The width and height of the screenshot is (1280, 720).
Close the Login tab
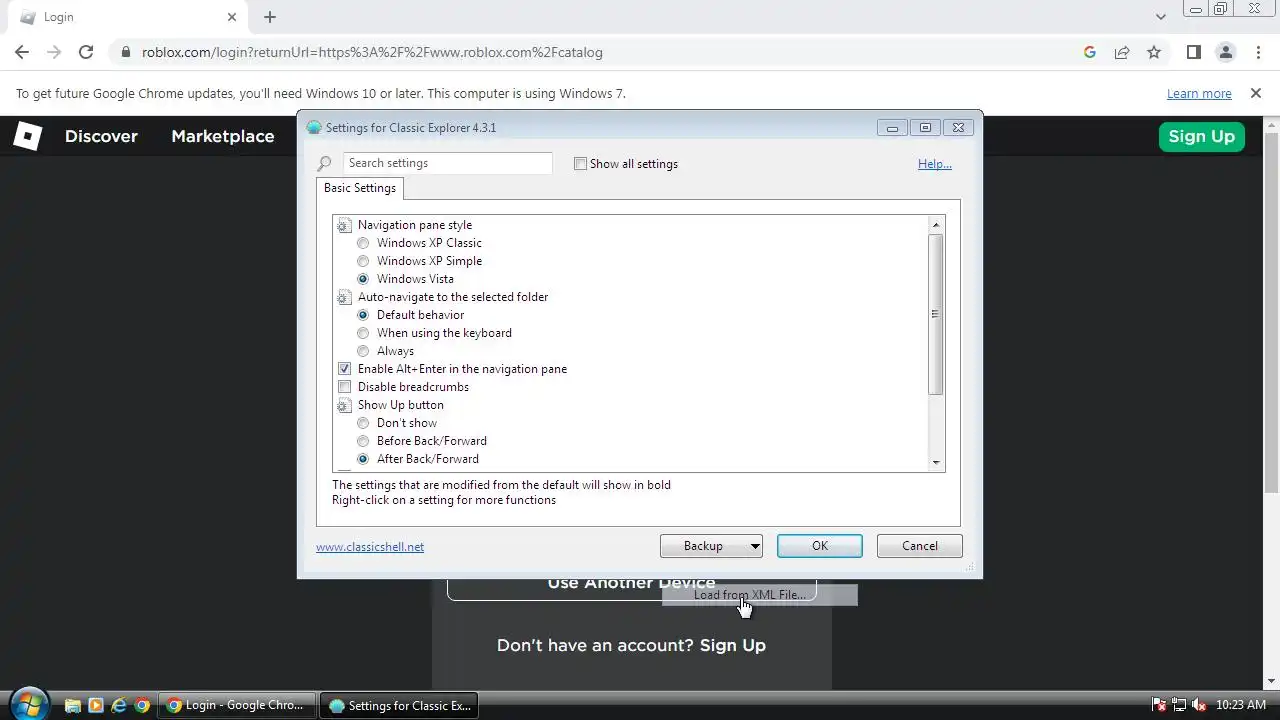click(232, 17)
